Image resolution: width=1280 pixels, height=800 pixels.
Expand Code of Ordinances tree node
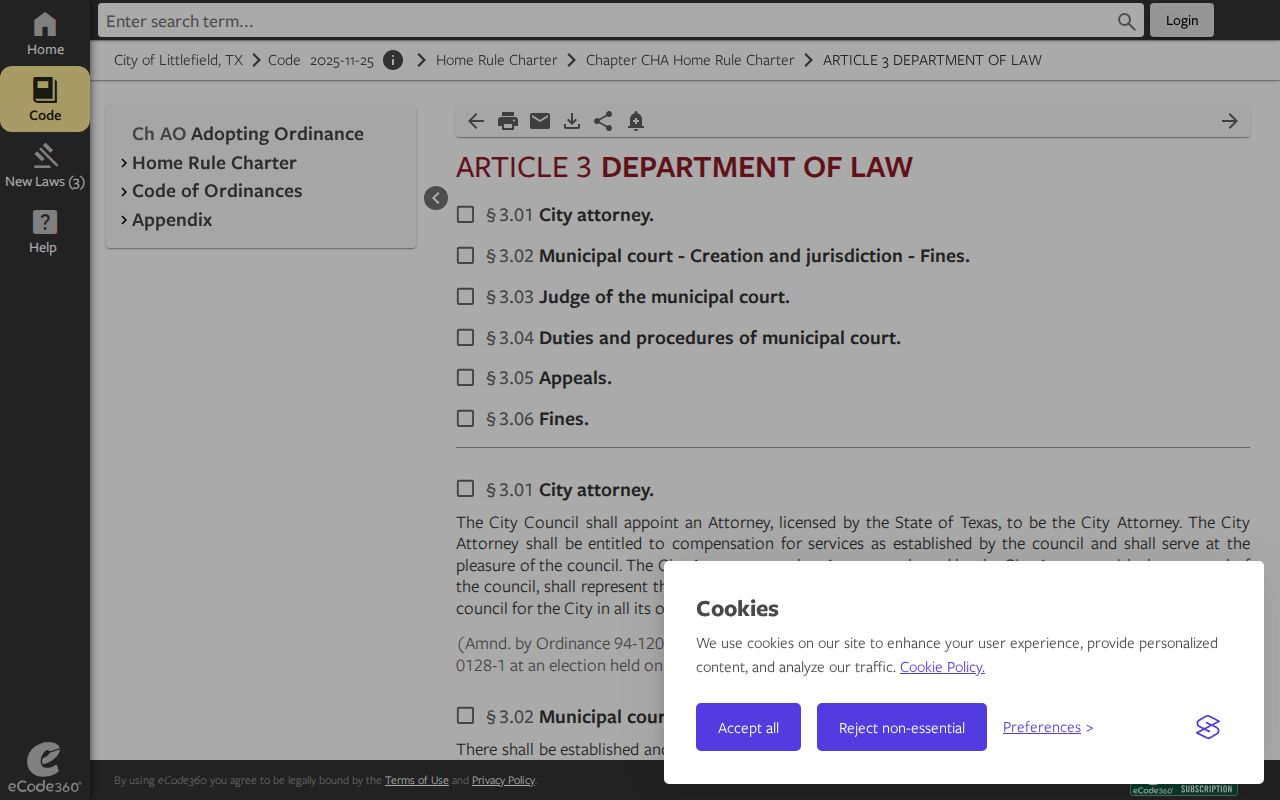point(124,191)
